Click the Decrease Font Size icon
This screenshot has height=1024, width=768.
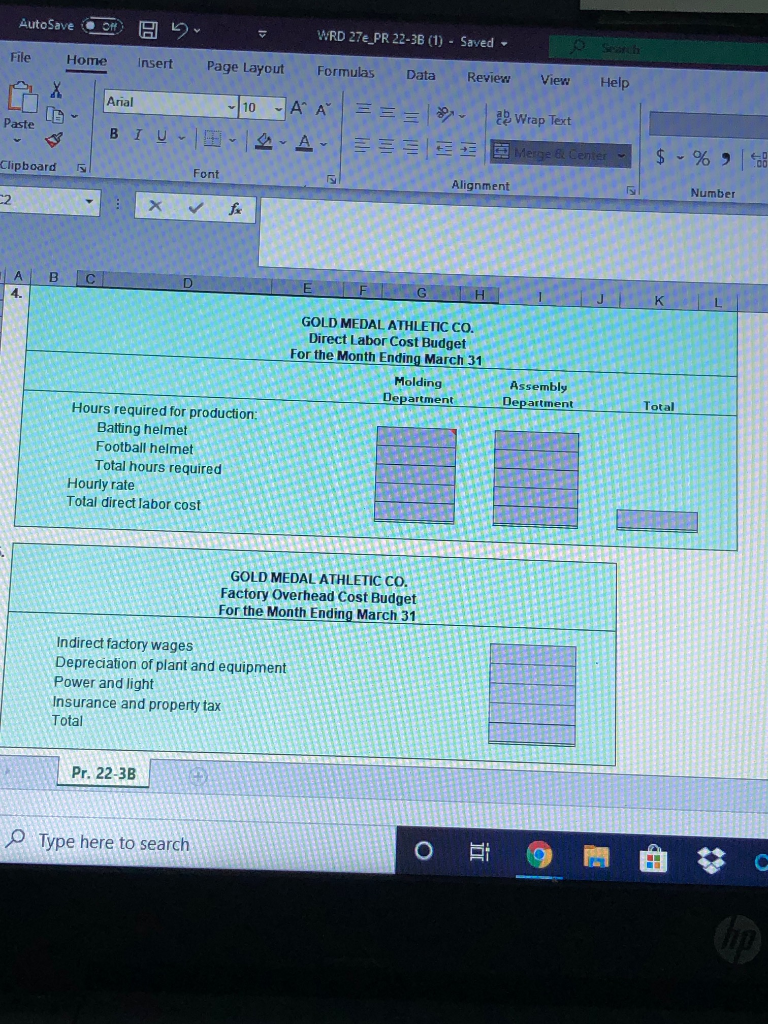[x=323, y=110]
